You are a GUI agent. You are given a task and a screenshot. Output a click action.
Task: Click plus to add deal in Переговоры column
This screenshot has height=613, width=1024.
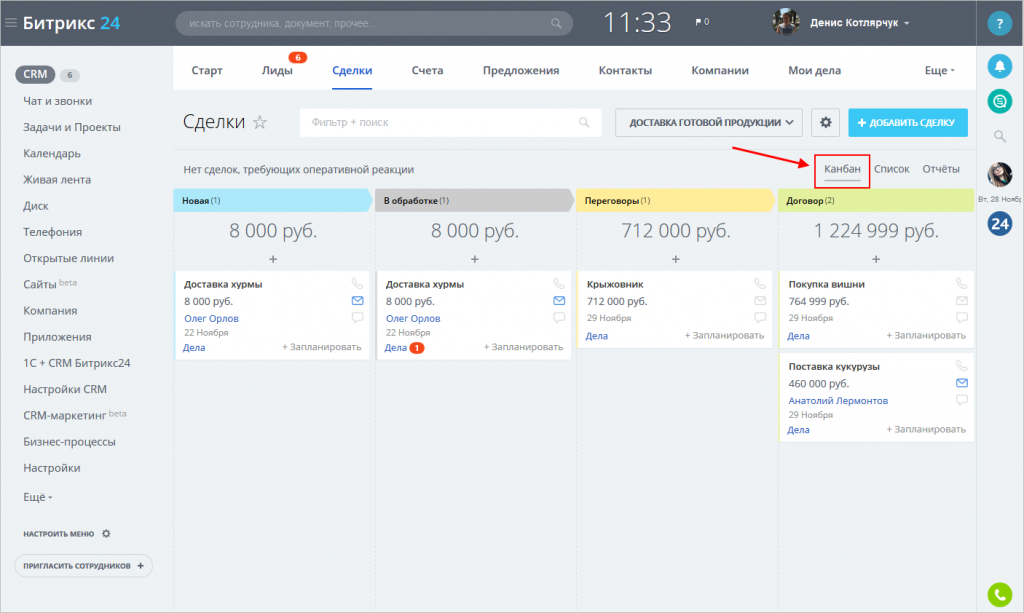point(676,259)
